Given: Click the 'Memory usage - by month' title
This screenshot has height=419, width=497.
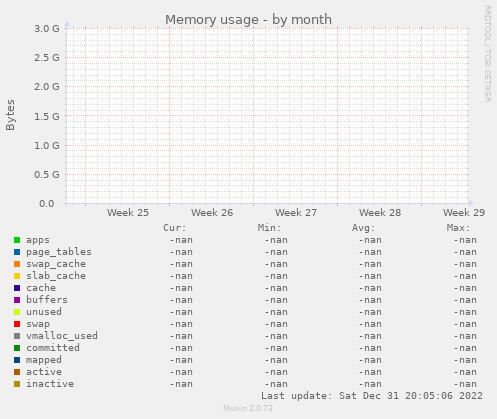Looking at the screenshot, I should (248, 20).
